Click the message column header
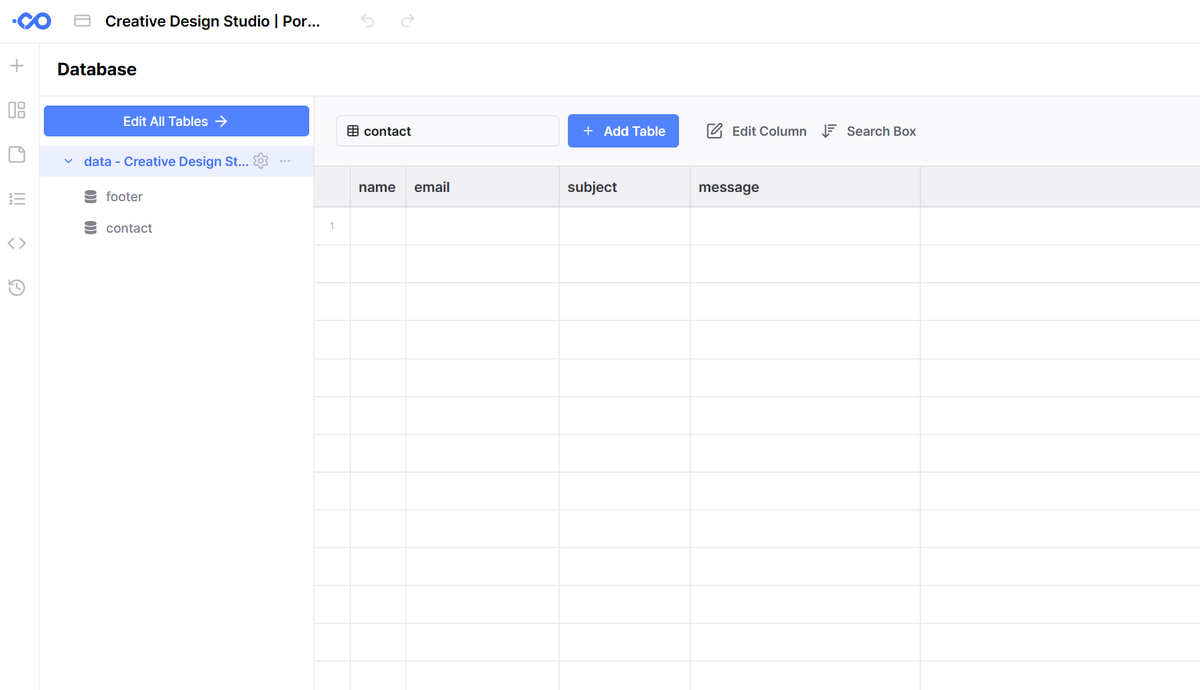Screen dimensions: 1200x690 click(x=805, y=187)
